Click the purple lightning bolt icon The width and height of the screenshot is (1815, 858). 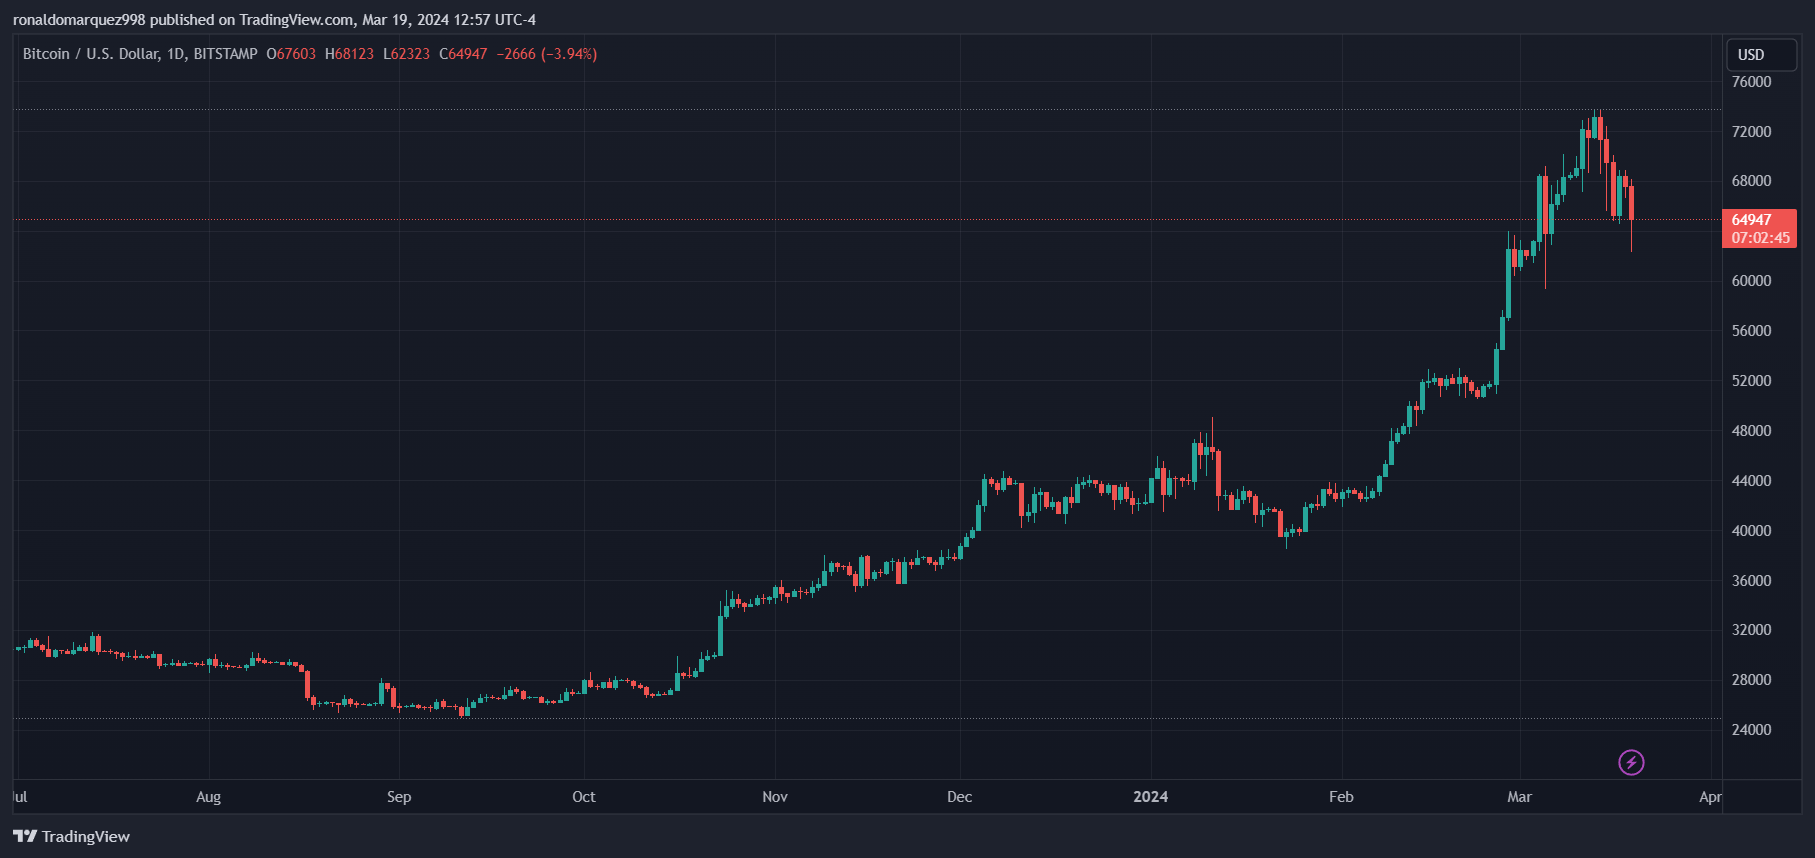tap(1631, 763)
